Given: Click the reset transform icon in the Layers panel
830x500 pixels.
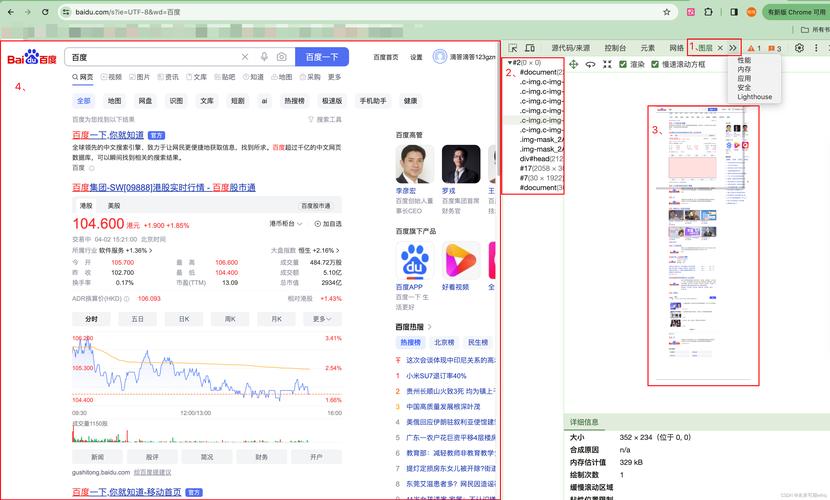Looking at the screenshot, I should [x=607, y=64].
